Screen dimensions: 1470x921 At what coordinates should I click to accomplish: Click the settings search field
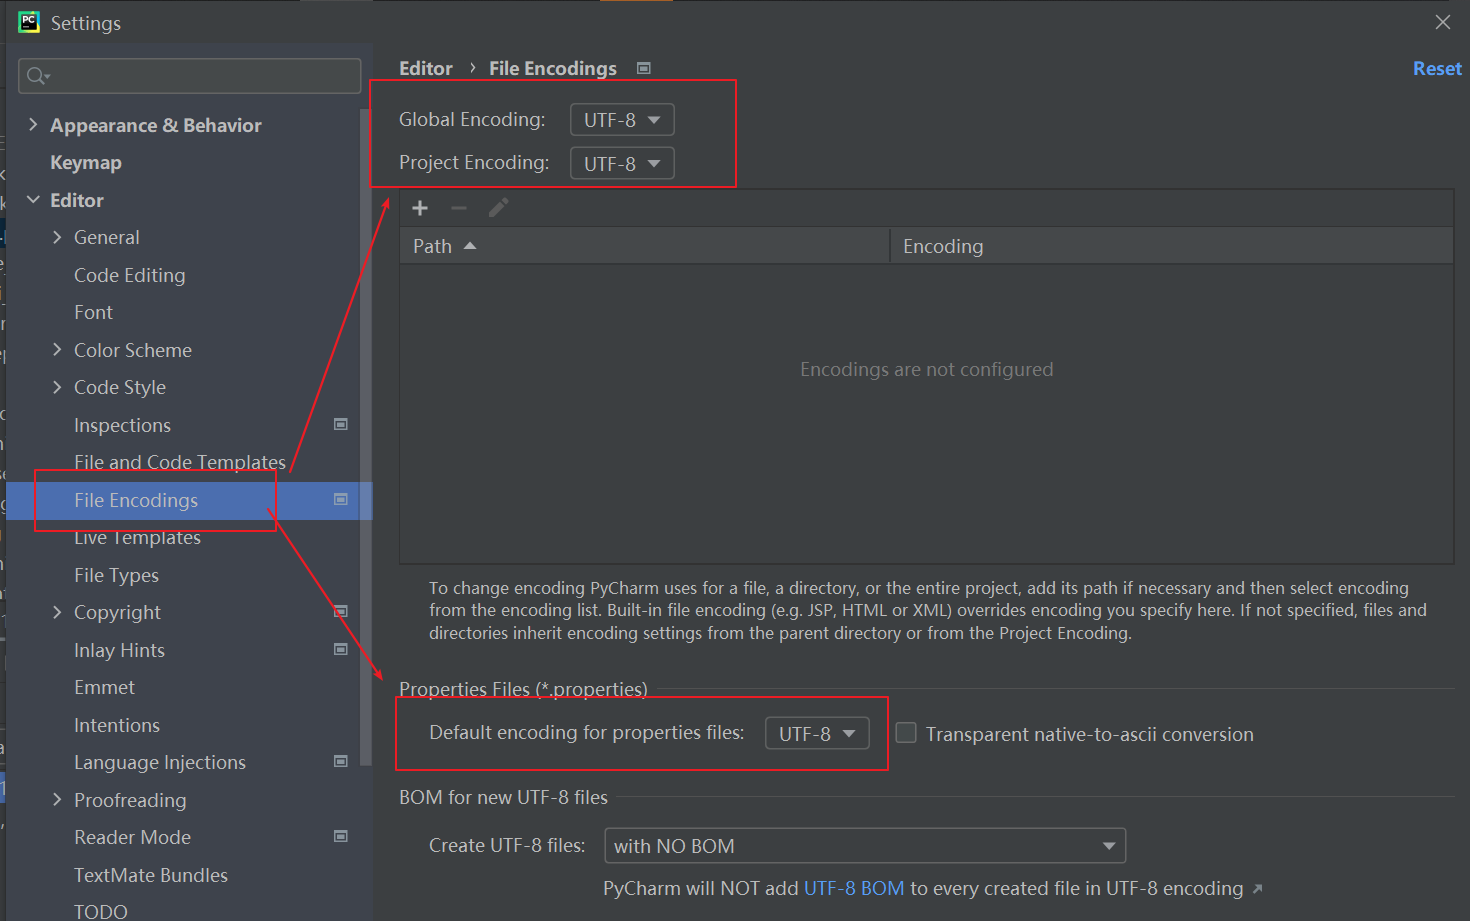tap(190, 76)
